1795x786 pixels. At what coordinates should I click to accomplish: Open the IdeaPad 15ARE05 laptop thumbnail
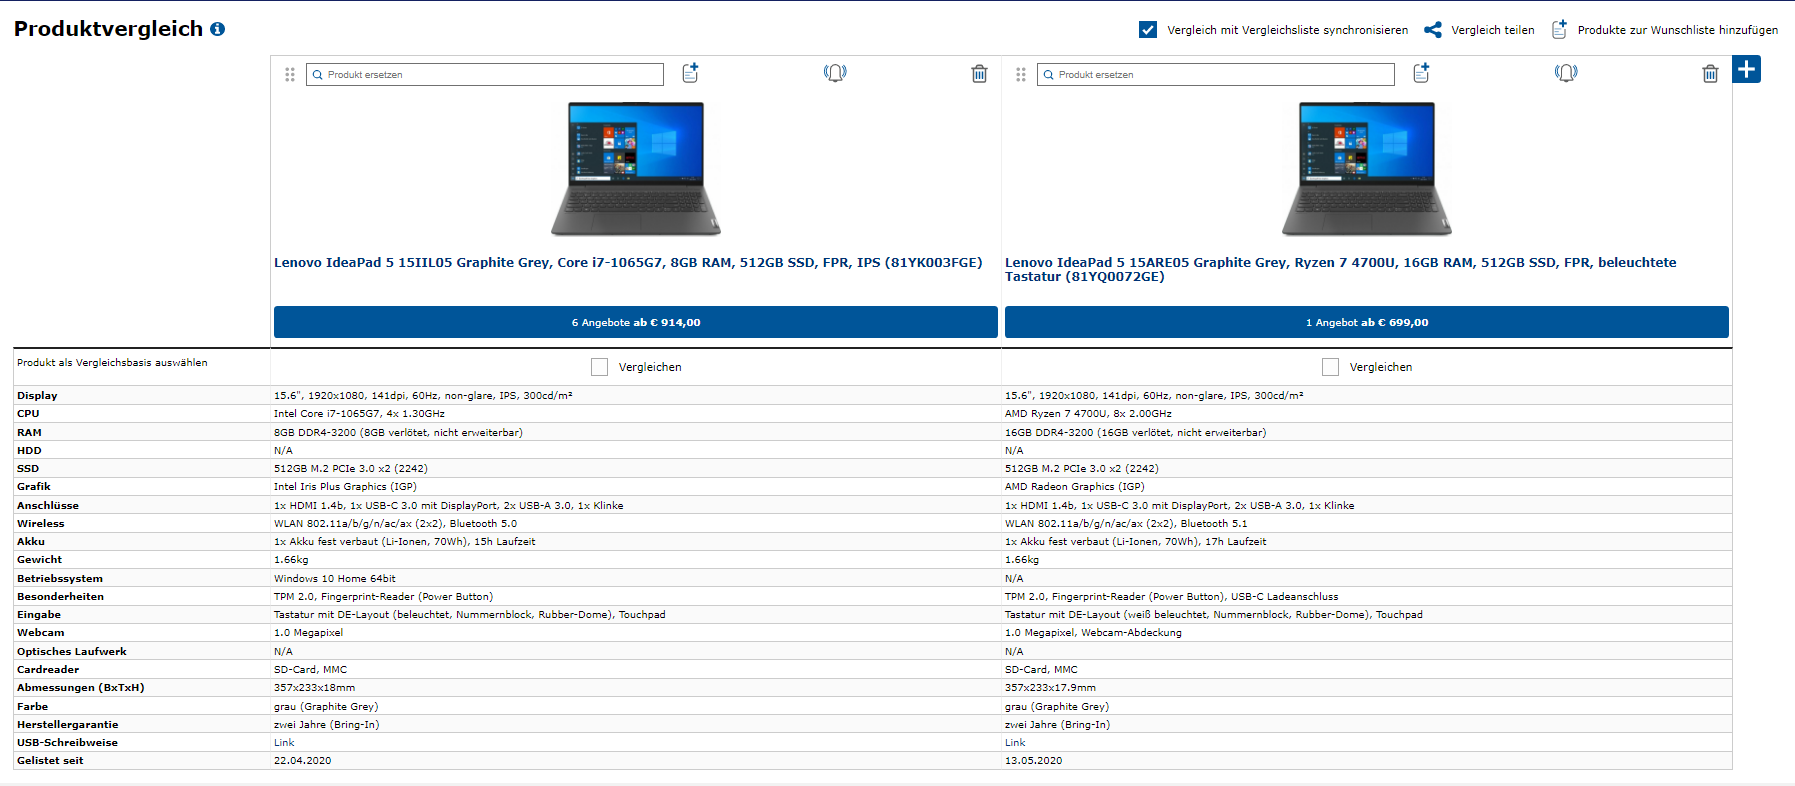1367,169
